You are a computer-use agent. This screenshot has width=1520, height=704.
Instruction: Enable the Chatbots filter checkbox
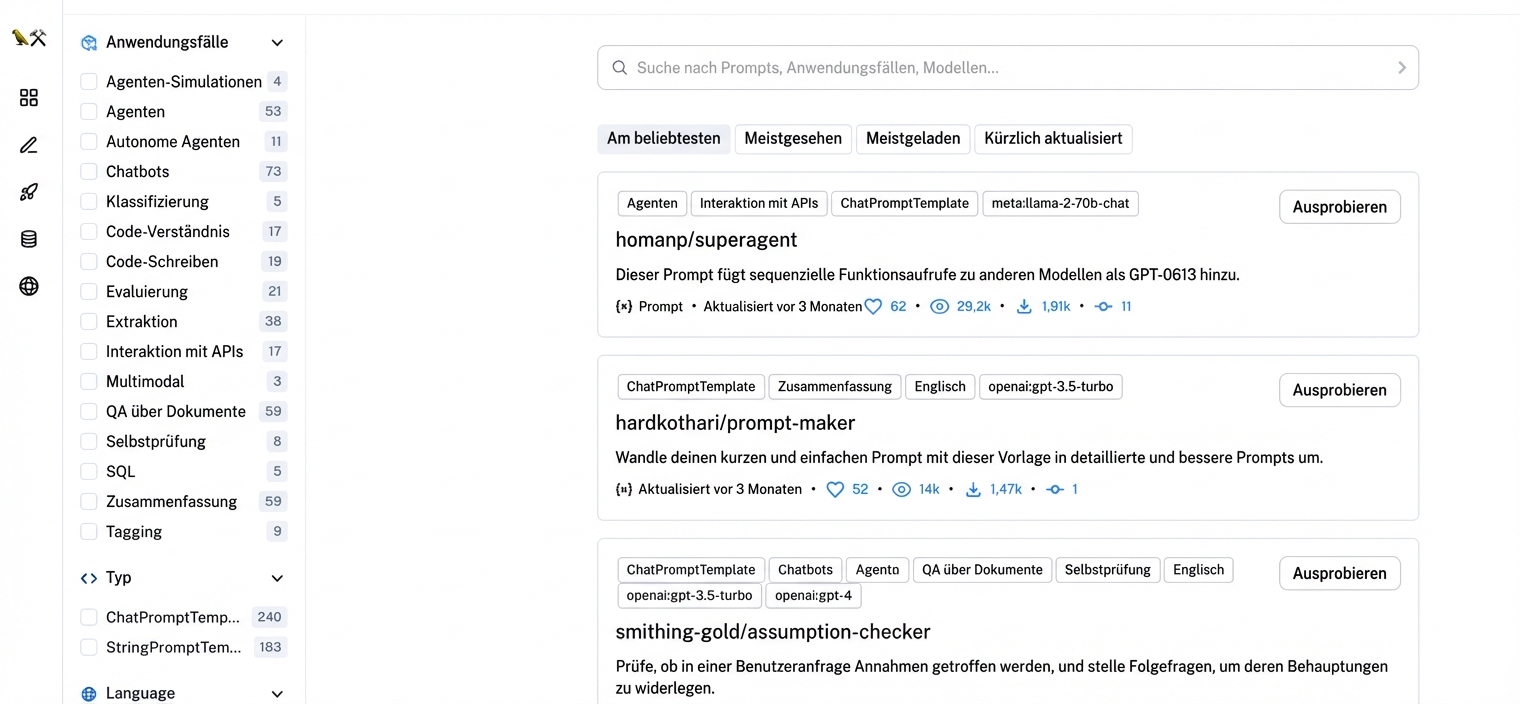[89, 172]
